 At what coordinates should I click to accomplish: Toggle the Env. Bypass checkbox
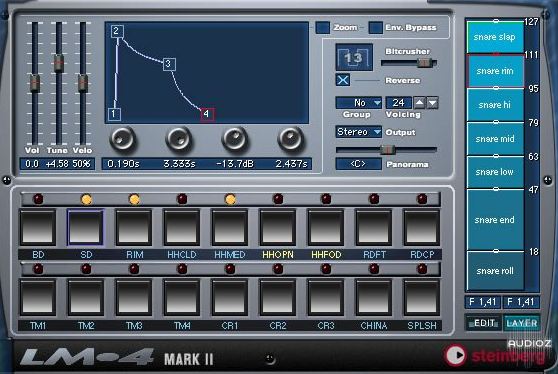click(x=375, y=28)
